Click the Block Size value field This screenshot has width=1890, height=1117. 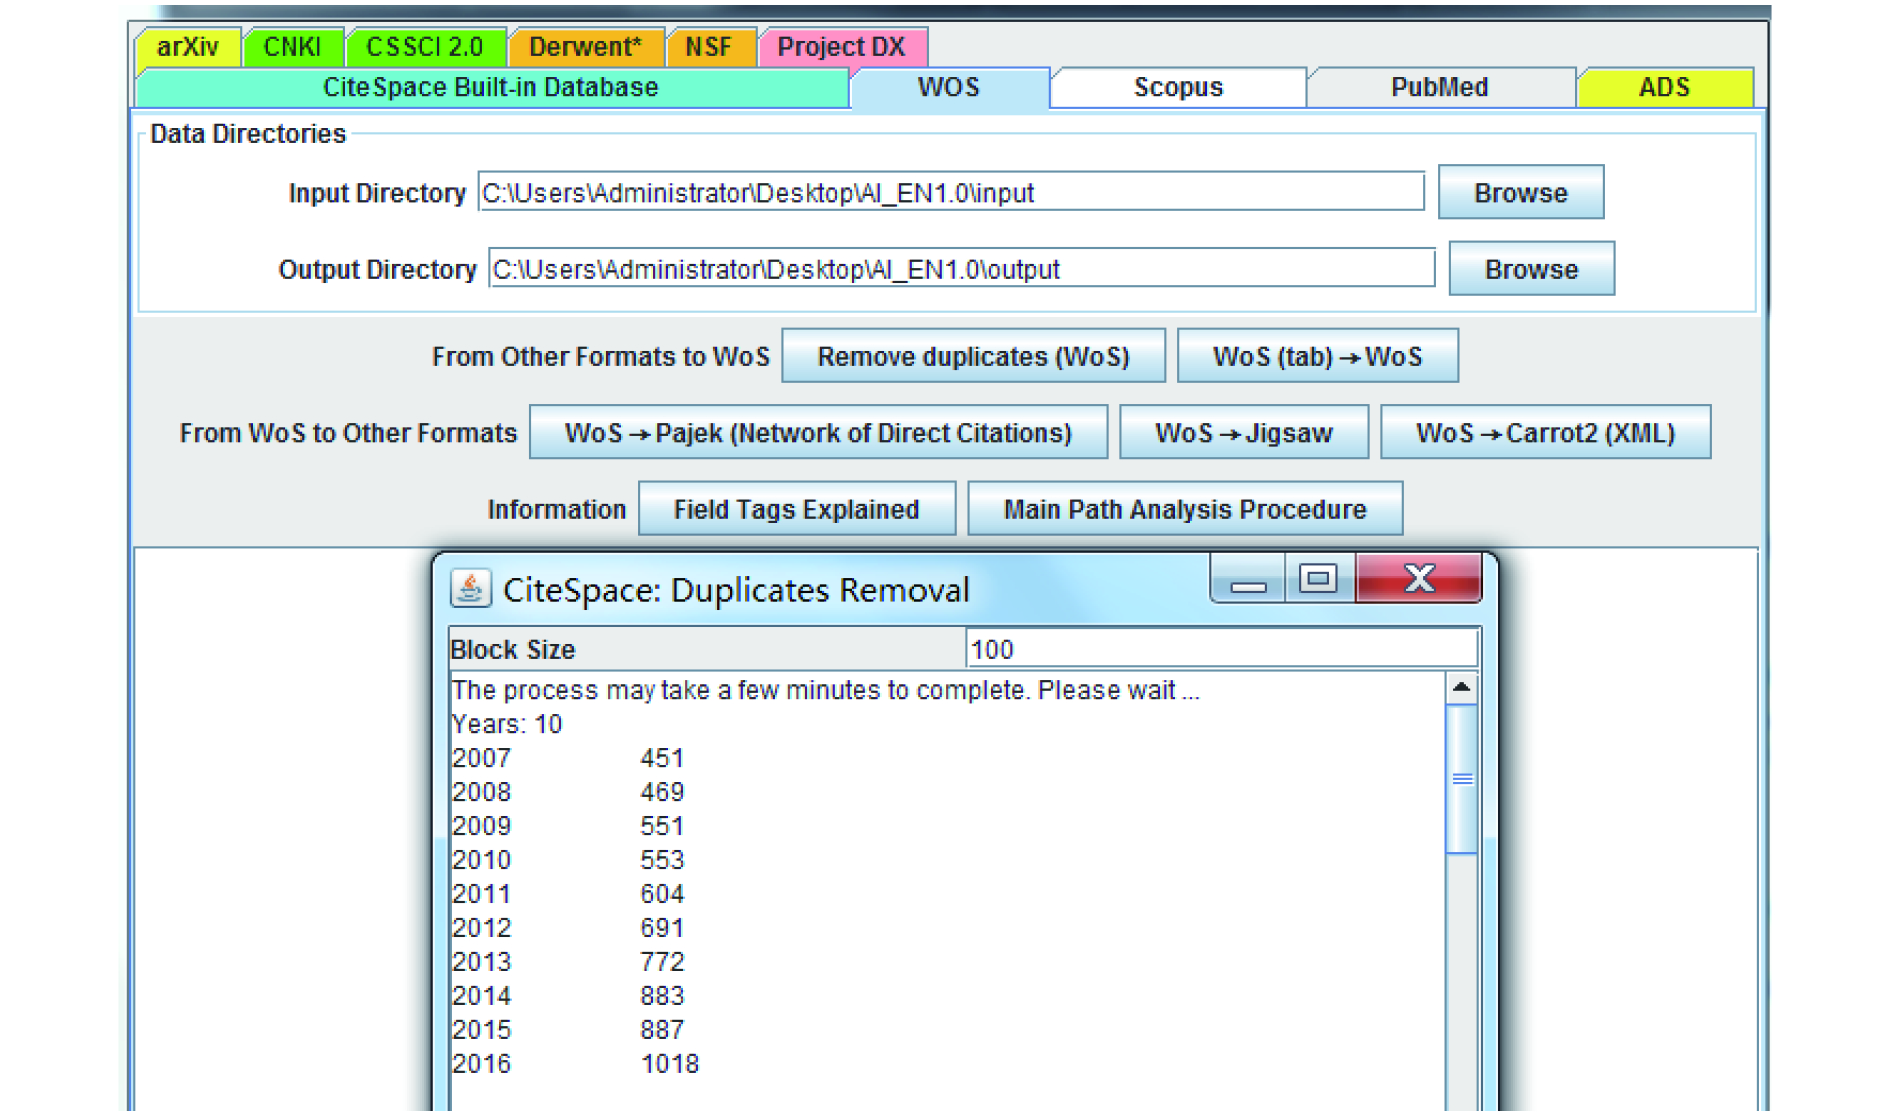[1221, 649]
